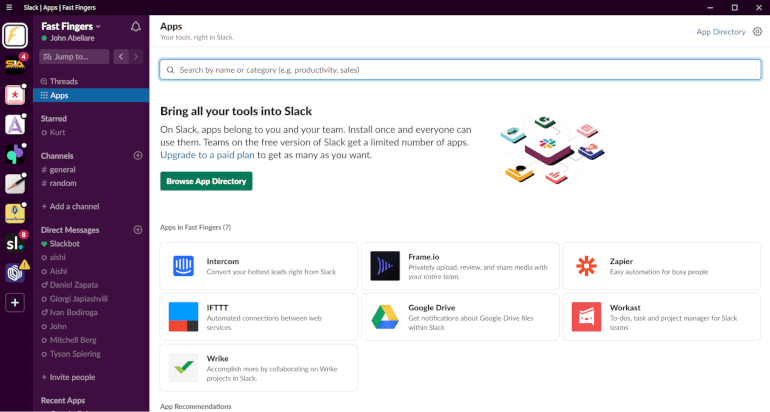Screen dimensions: 770x412
Task: Create a channel with Channels plus icon
Action: 138,156
